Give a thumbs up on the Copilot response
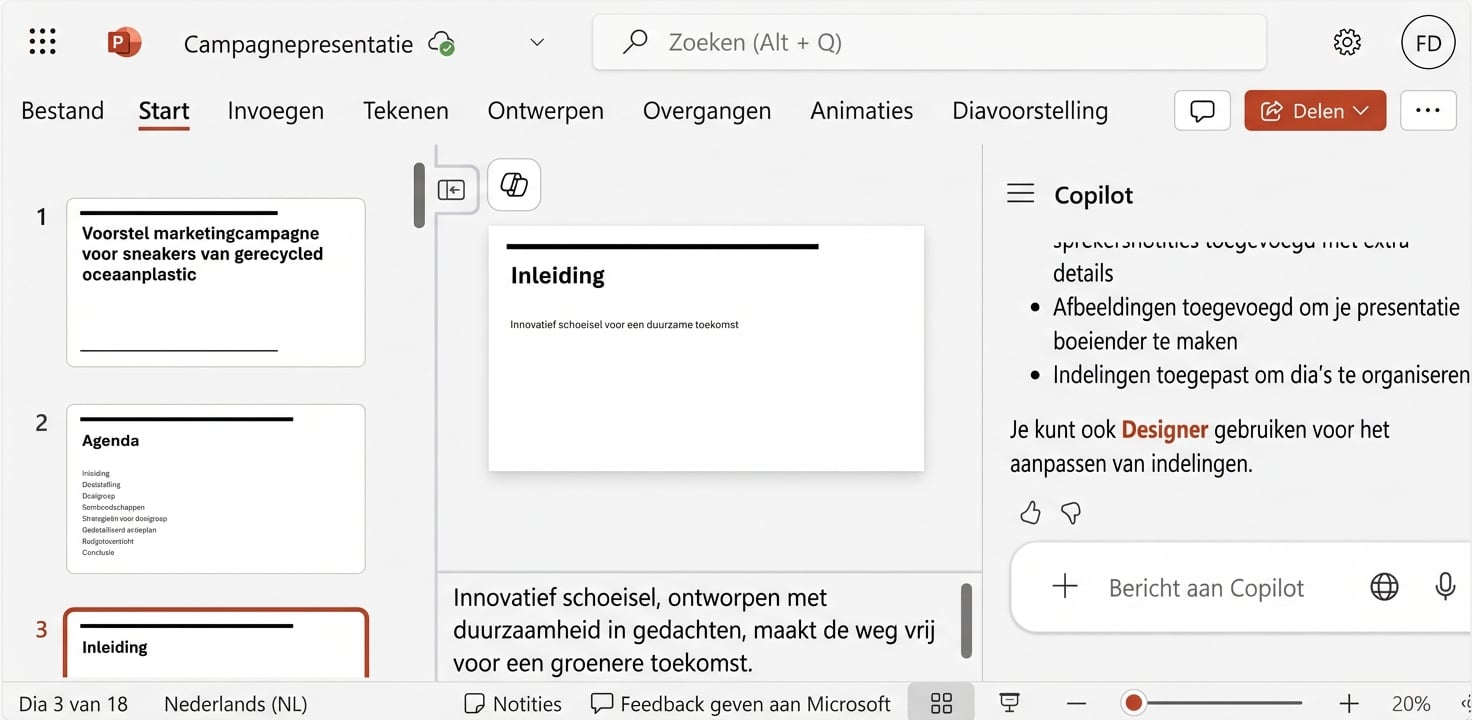The height and width of the screenshot is (720, 1472). coord(1030,512)
